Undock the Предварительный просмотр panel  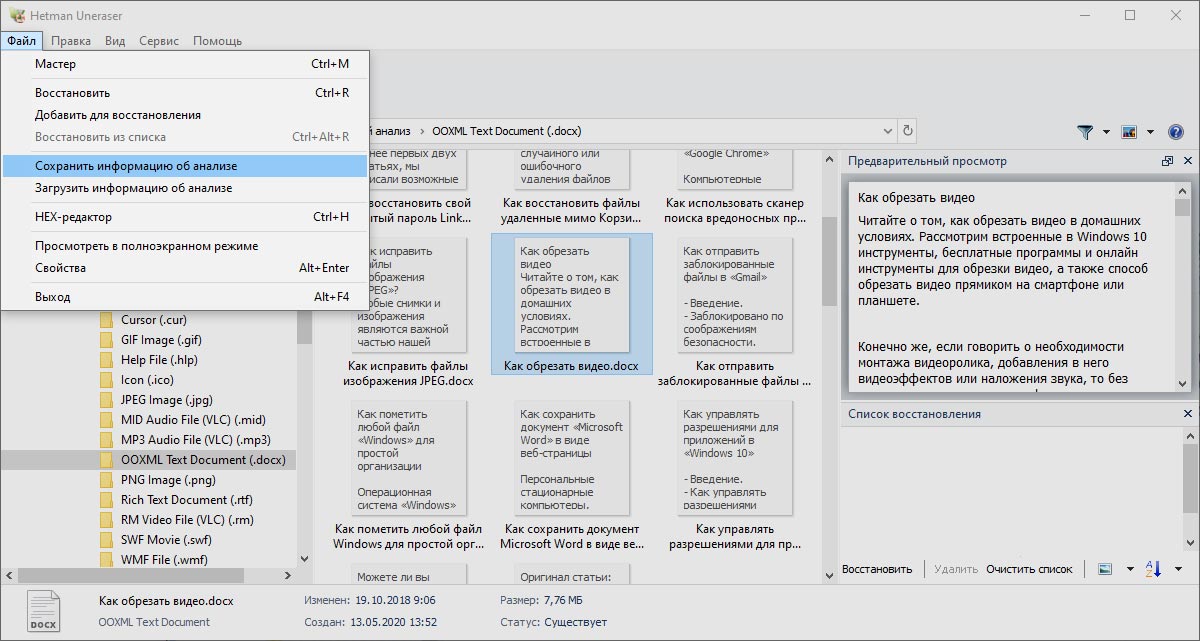pyautogui.click(x=1167, y=161)
